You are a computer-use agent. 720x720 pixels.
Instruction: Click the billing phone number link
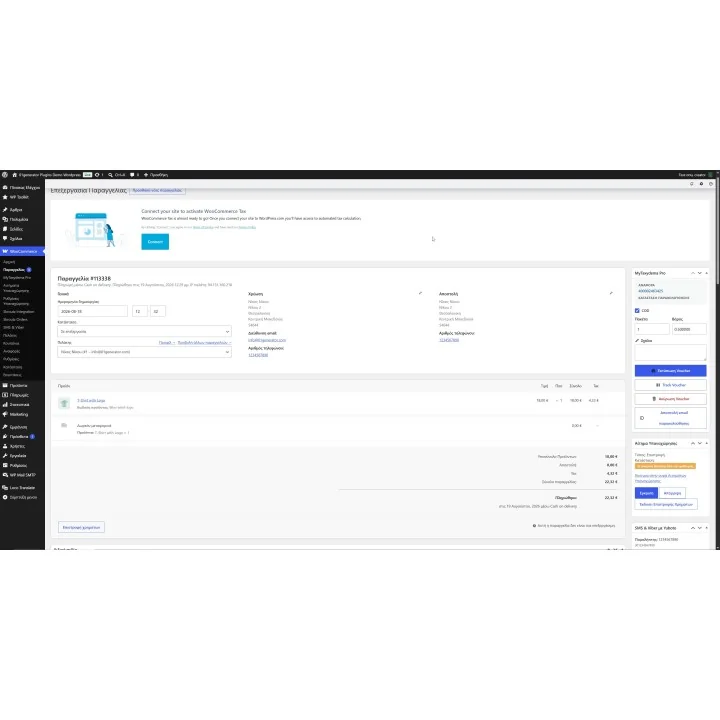(258, 355)
